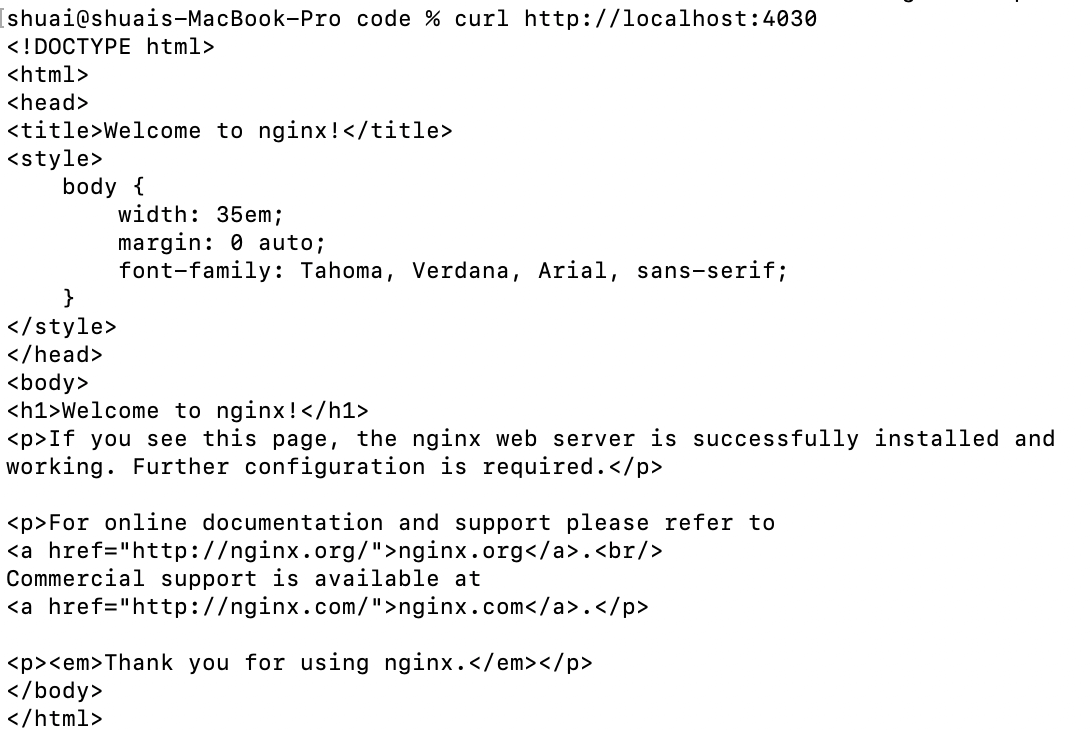The height and width of the screenshot is (730, 1092).
Task: Click the title text Welcome to nginx!
Action: 223,131
